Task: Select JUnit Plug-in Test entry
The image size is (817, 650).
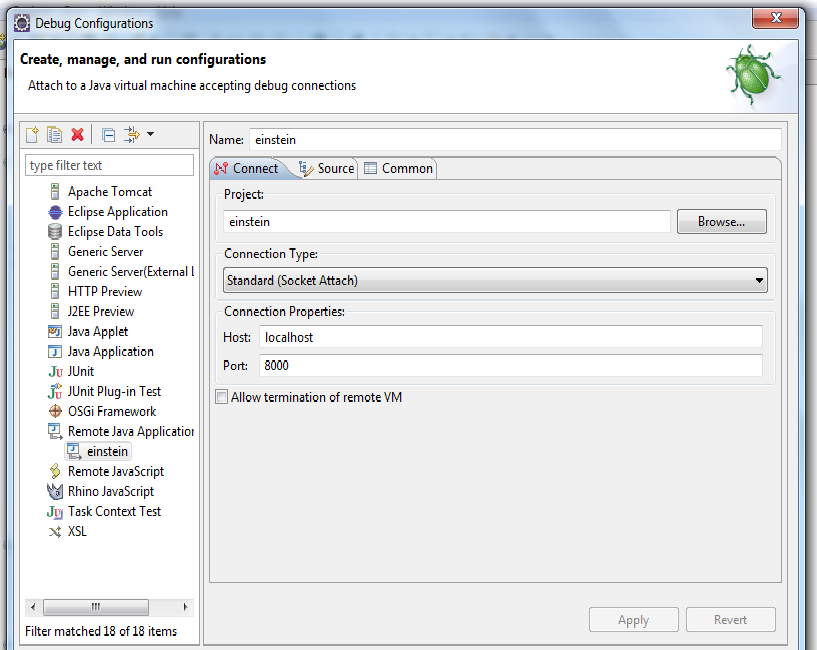Action: pos(114,391)
